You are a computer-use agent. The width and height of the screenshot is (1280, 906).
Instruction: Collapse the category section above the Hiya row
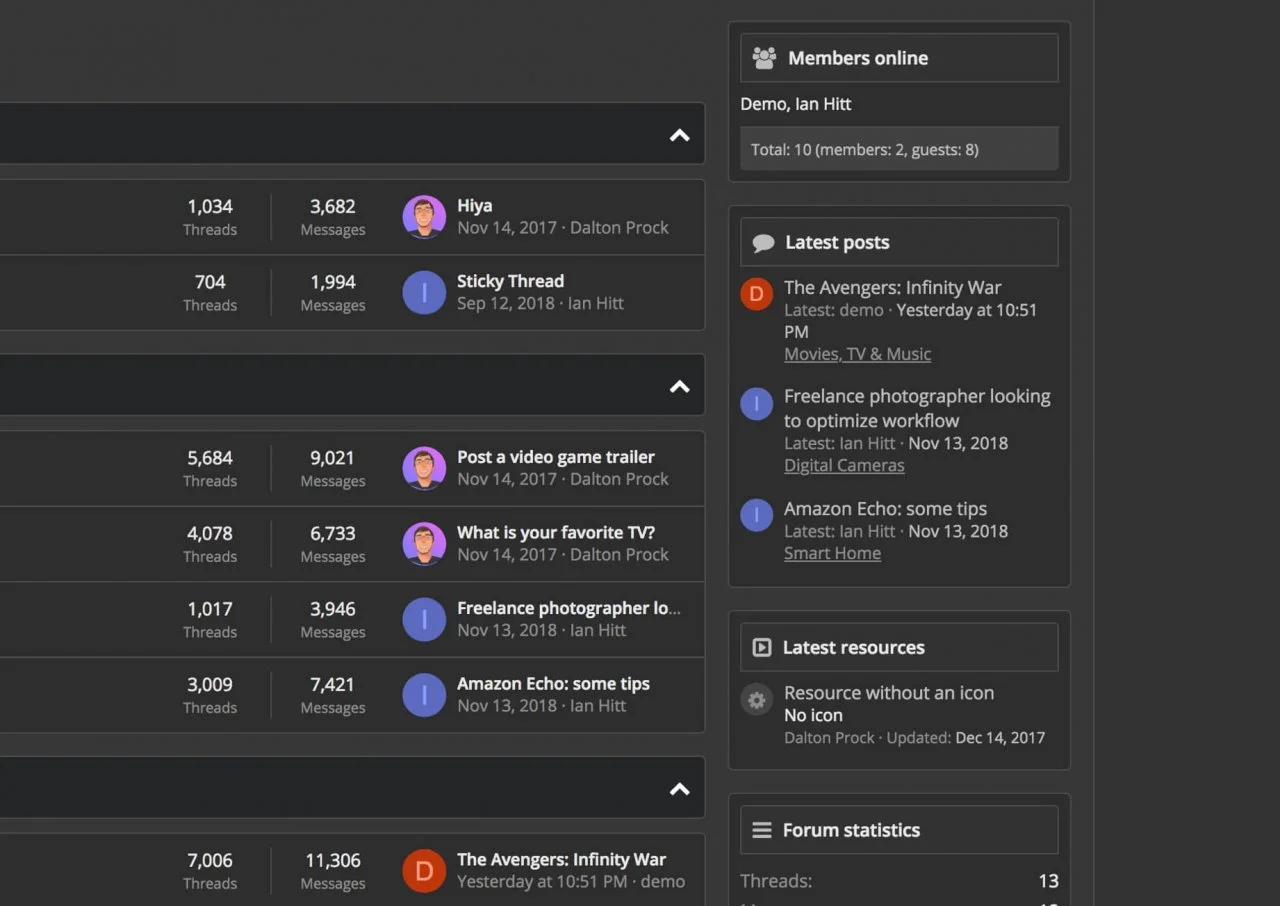pos(680,135)
